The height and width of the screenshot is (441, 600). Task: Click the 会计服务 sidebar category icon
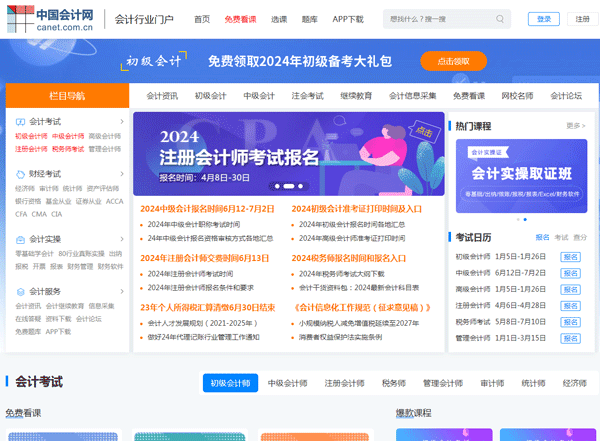[20, 292]
